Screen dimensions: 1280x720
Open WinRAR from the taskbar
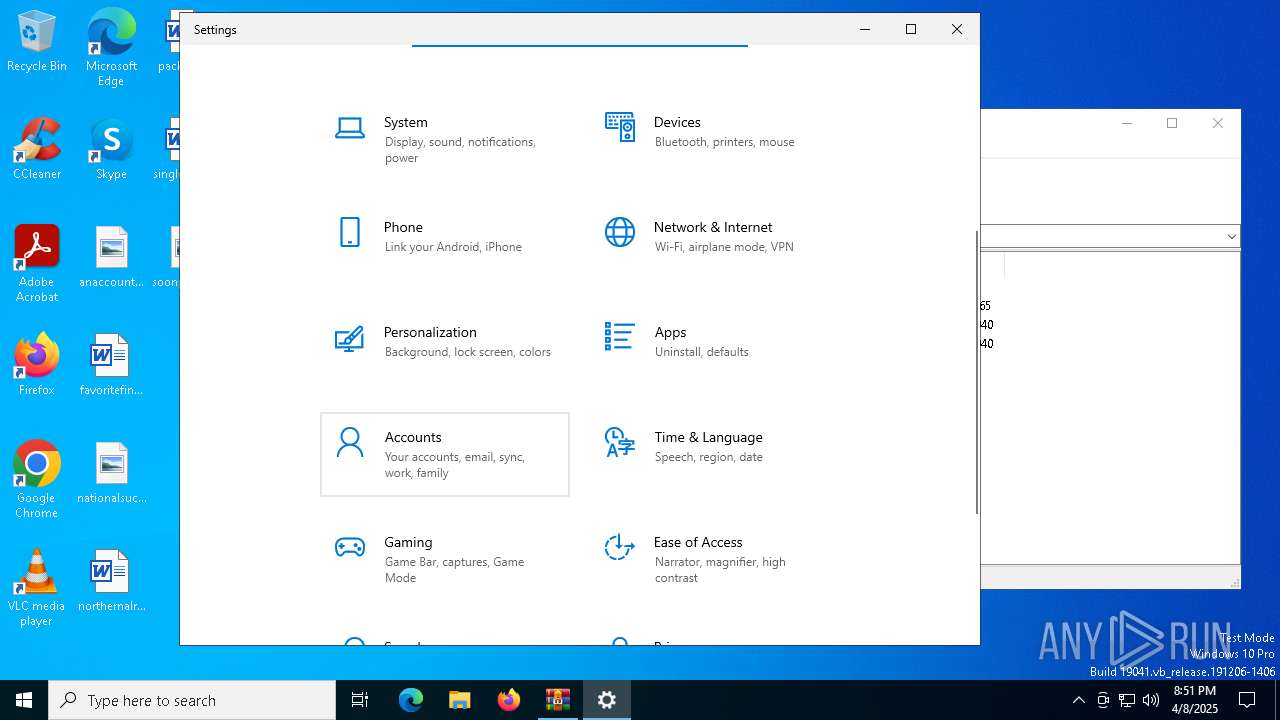click(x=558, y=700)
